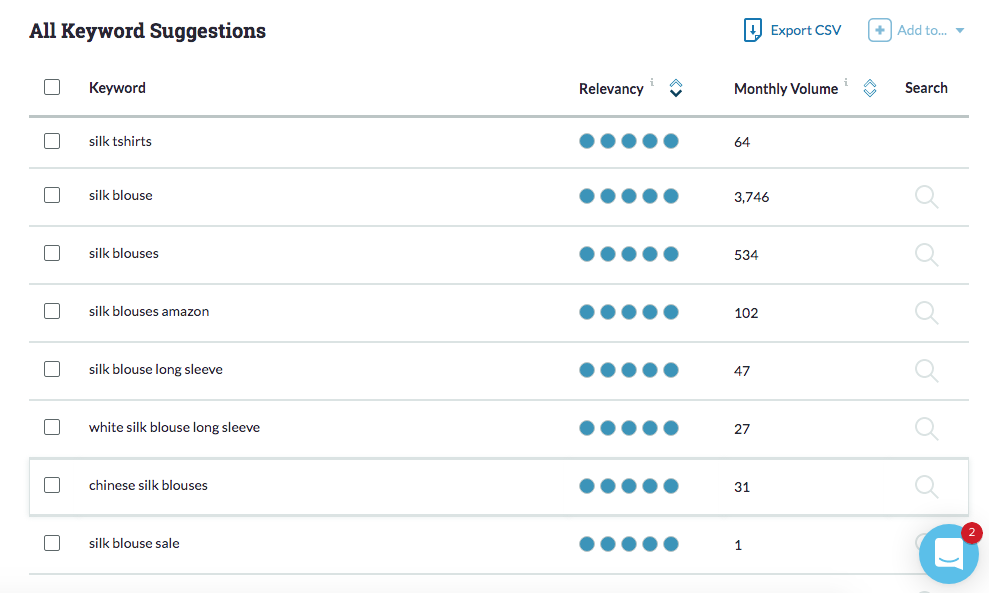989x593 pixels.
Task: Sort by Relevancy using sort arrows
Action: point(676,88)
